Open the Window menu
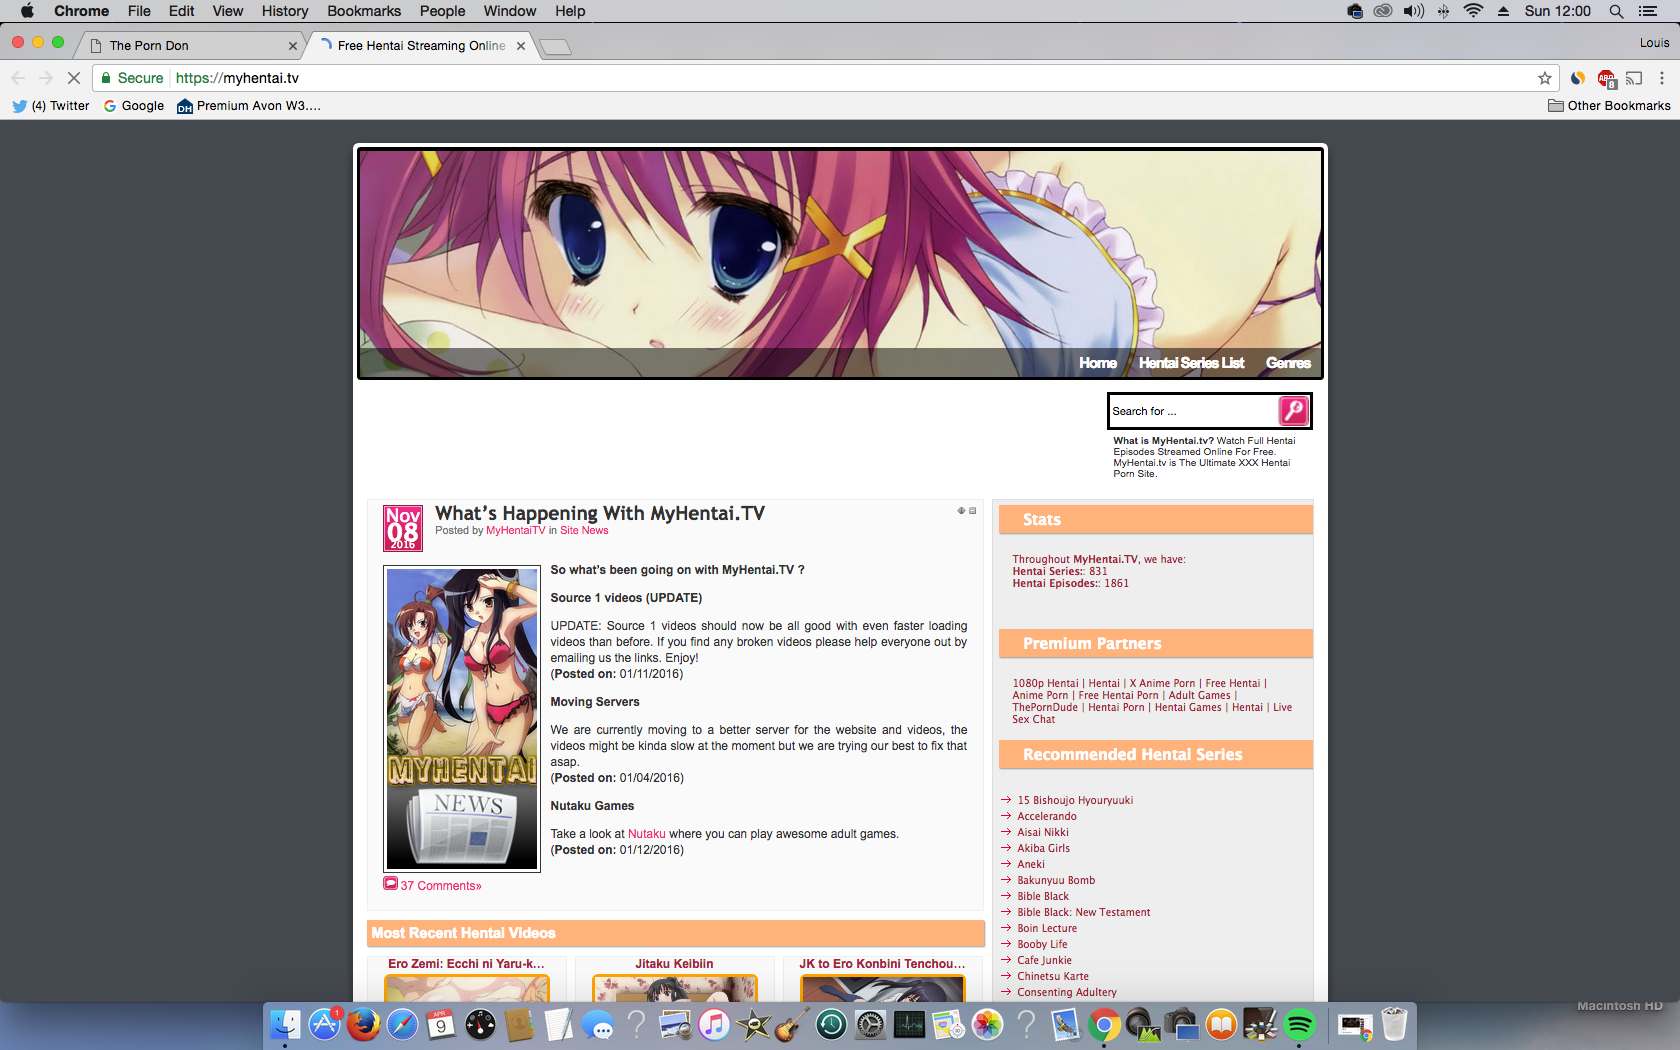This screenshot has height=1050, width=1680. [x=510, y=11]
